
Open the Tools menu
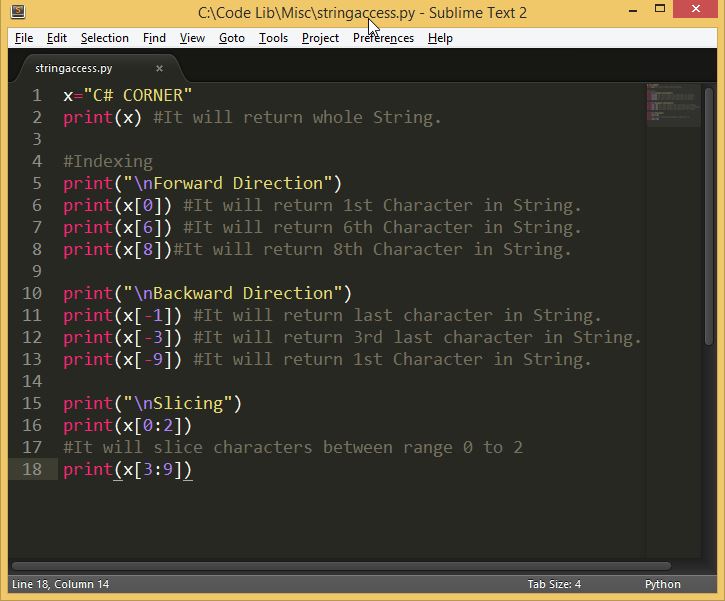tap(273, 38)
